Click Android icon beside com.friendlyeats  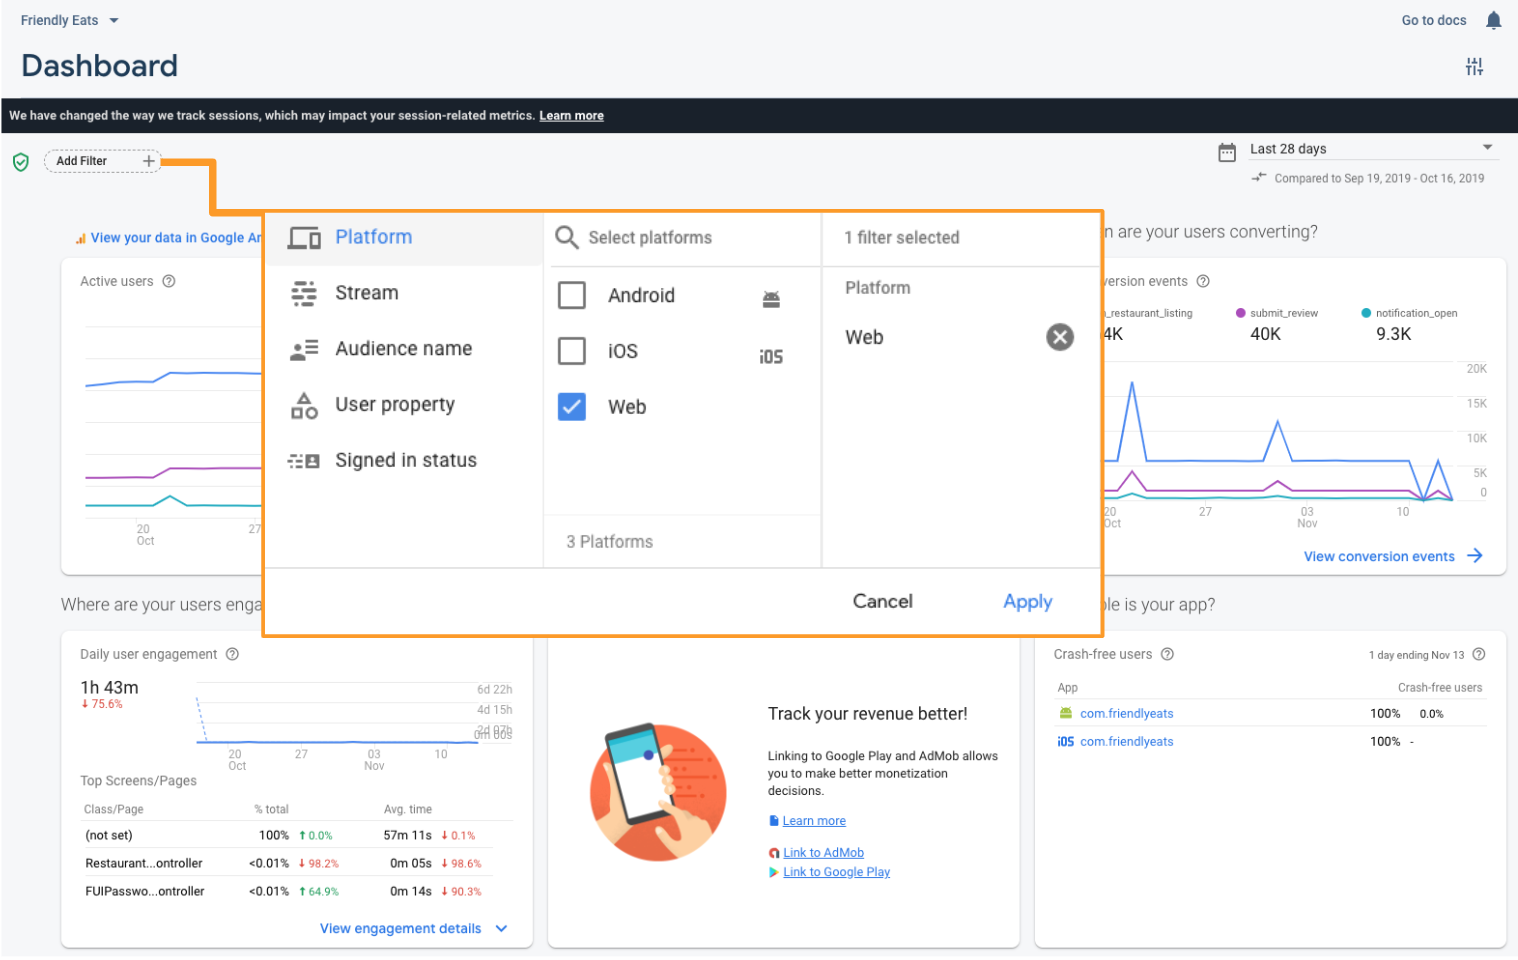coord(1066,713)
